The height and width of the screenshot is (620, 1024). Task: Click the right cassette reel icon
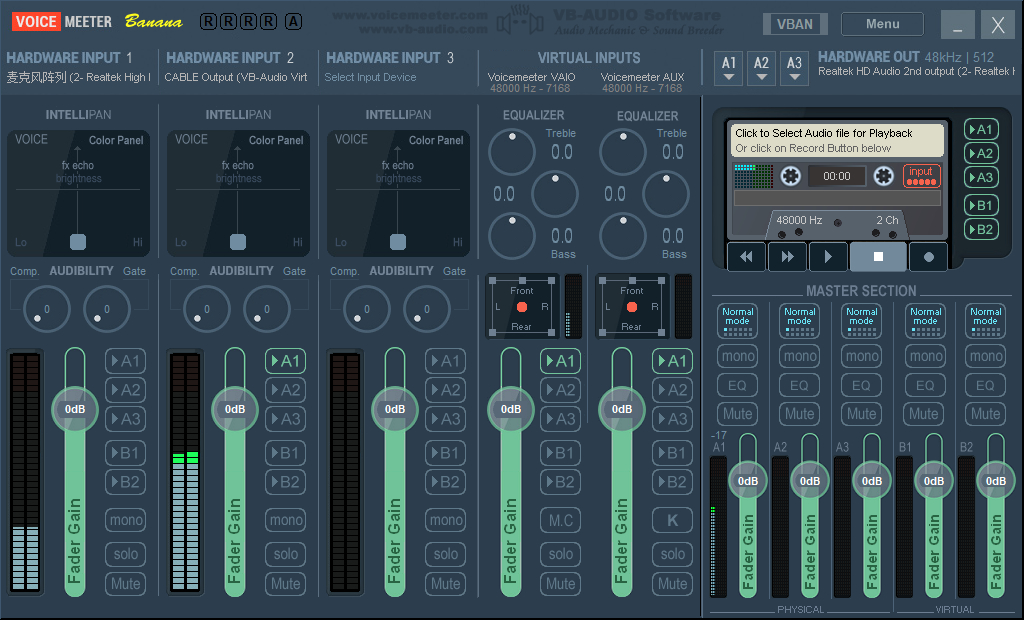(884, 176)
